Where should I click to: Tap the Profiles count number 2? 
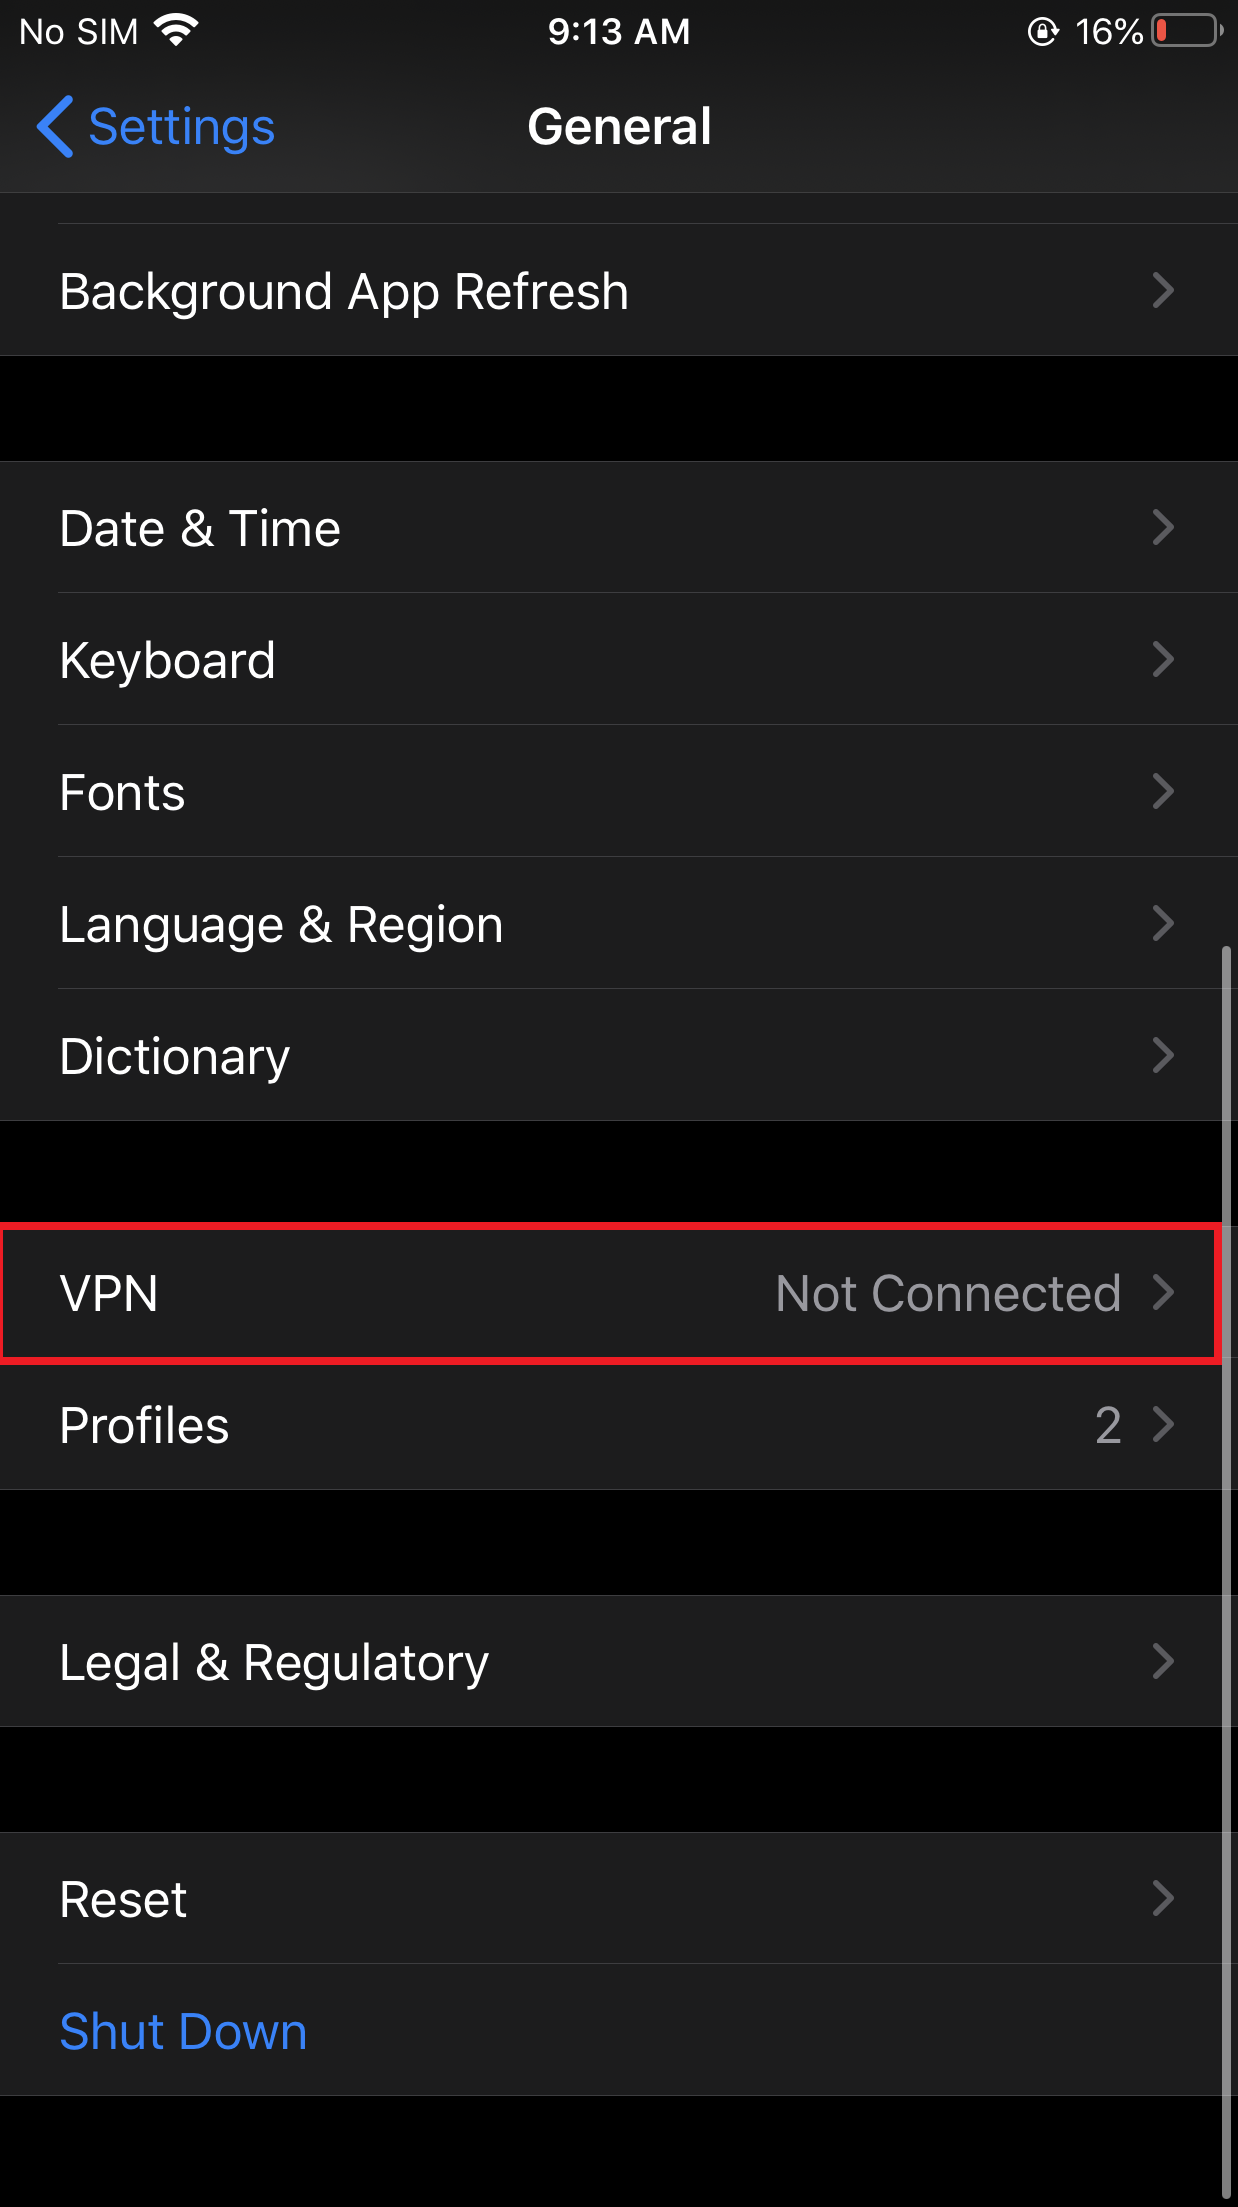1107,1426
